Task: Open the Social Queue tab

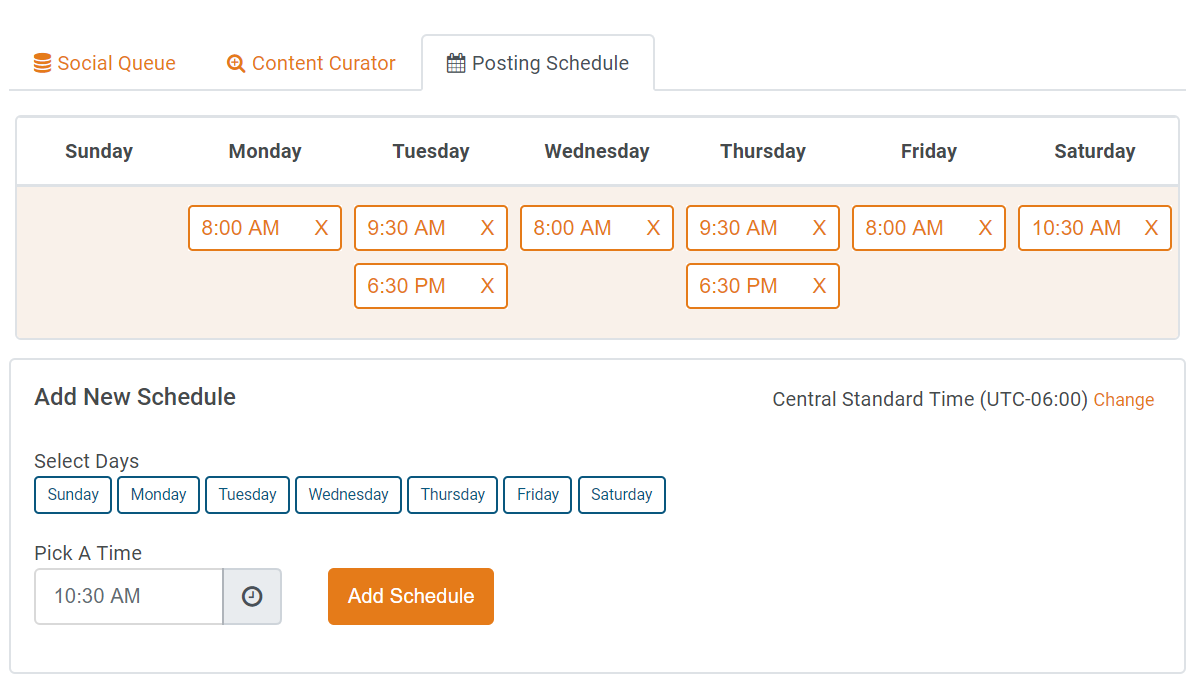Action: (104, 63)
